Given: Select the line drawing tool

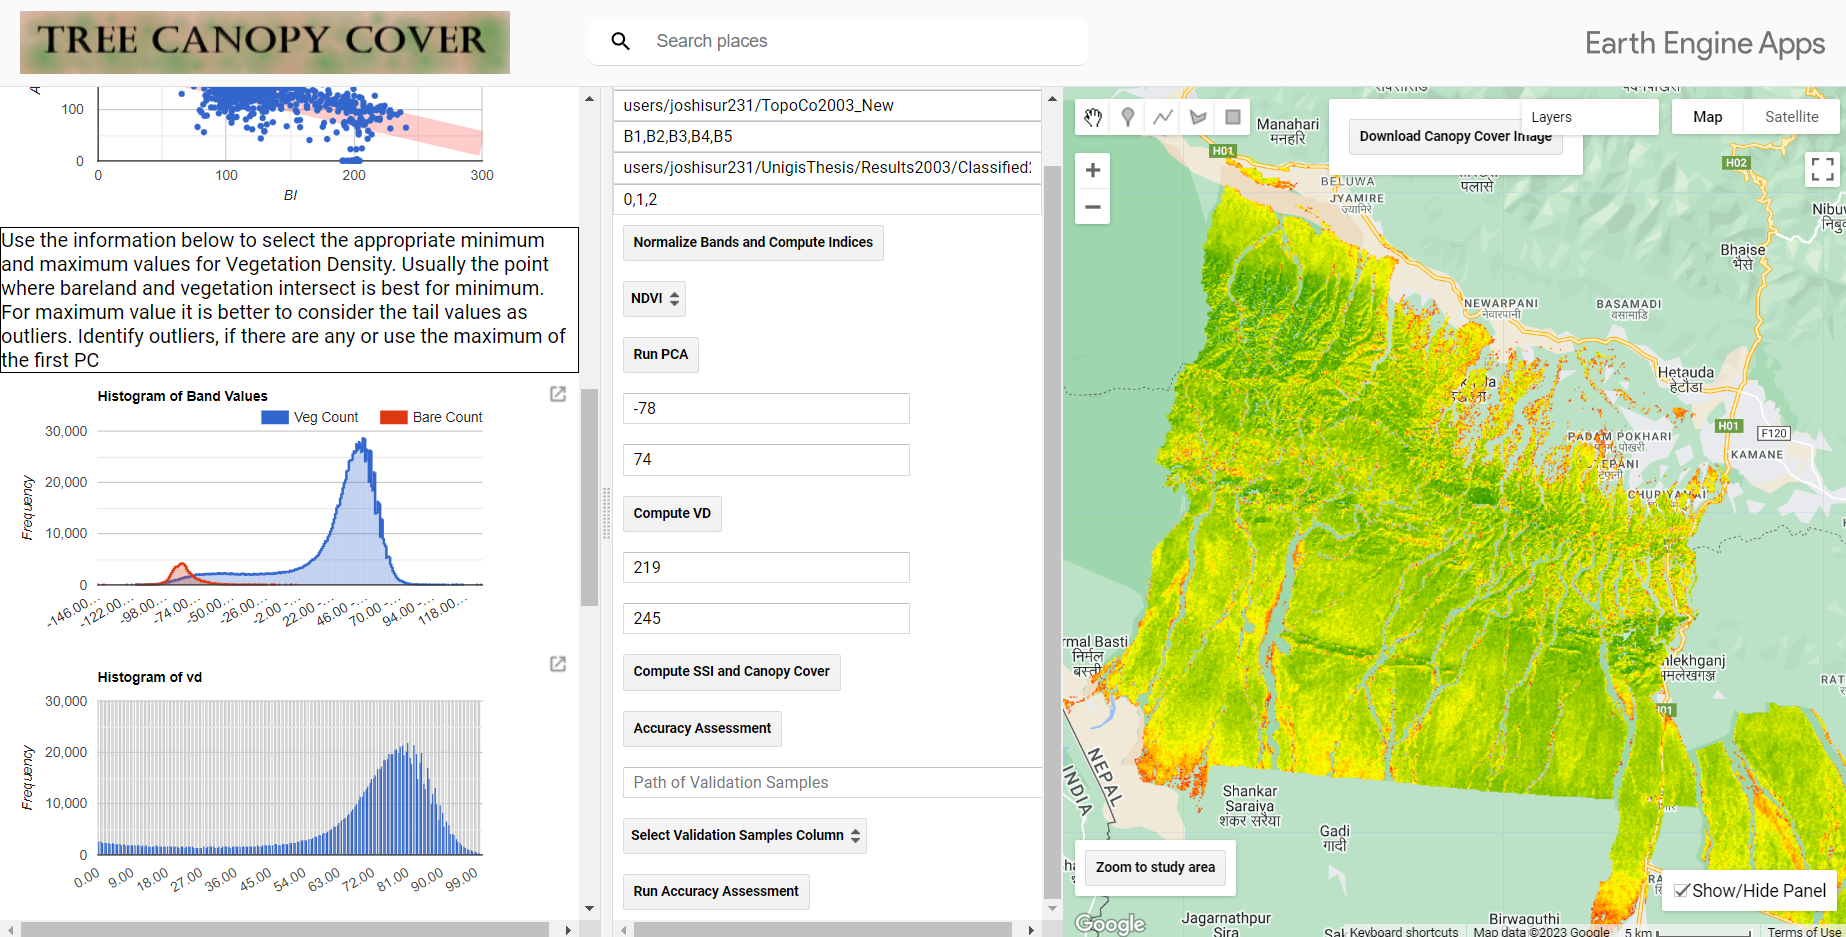Looking at the screenshot, I should [x=1162, y=117].
